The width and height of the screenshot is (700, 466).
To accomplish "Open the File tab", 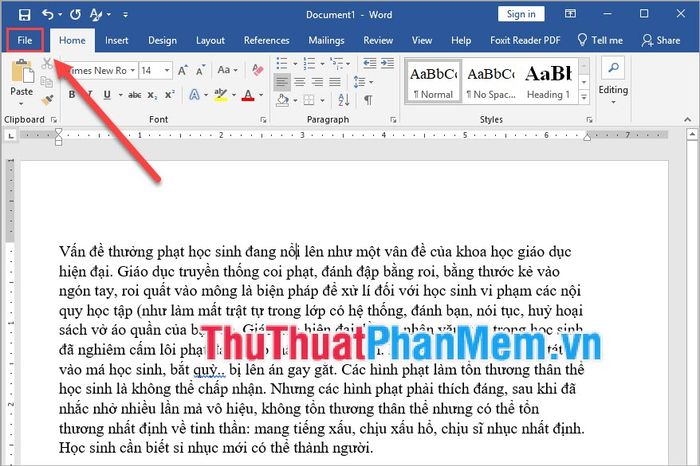I will [24, 40].
